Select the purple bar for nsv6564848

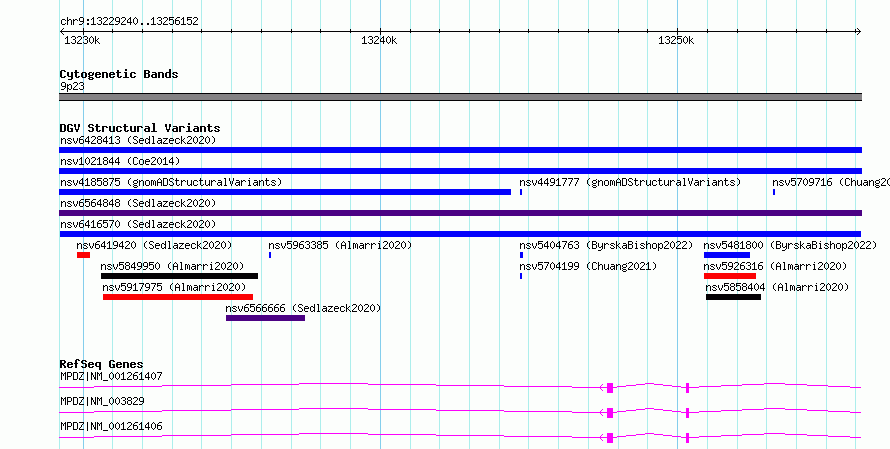[460, 213]
